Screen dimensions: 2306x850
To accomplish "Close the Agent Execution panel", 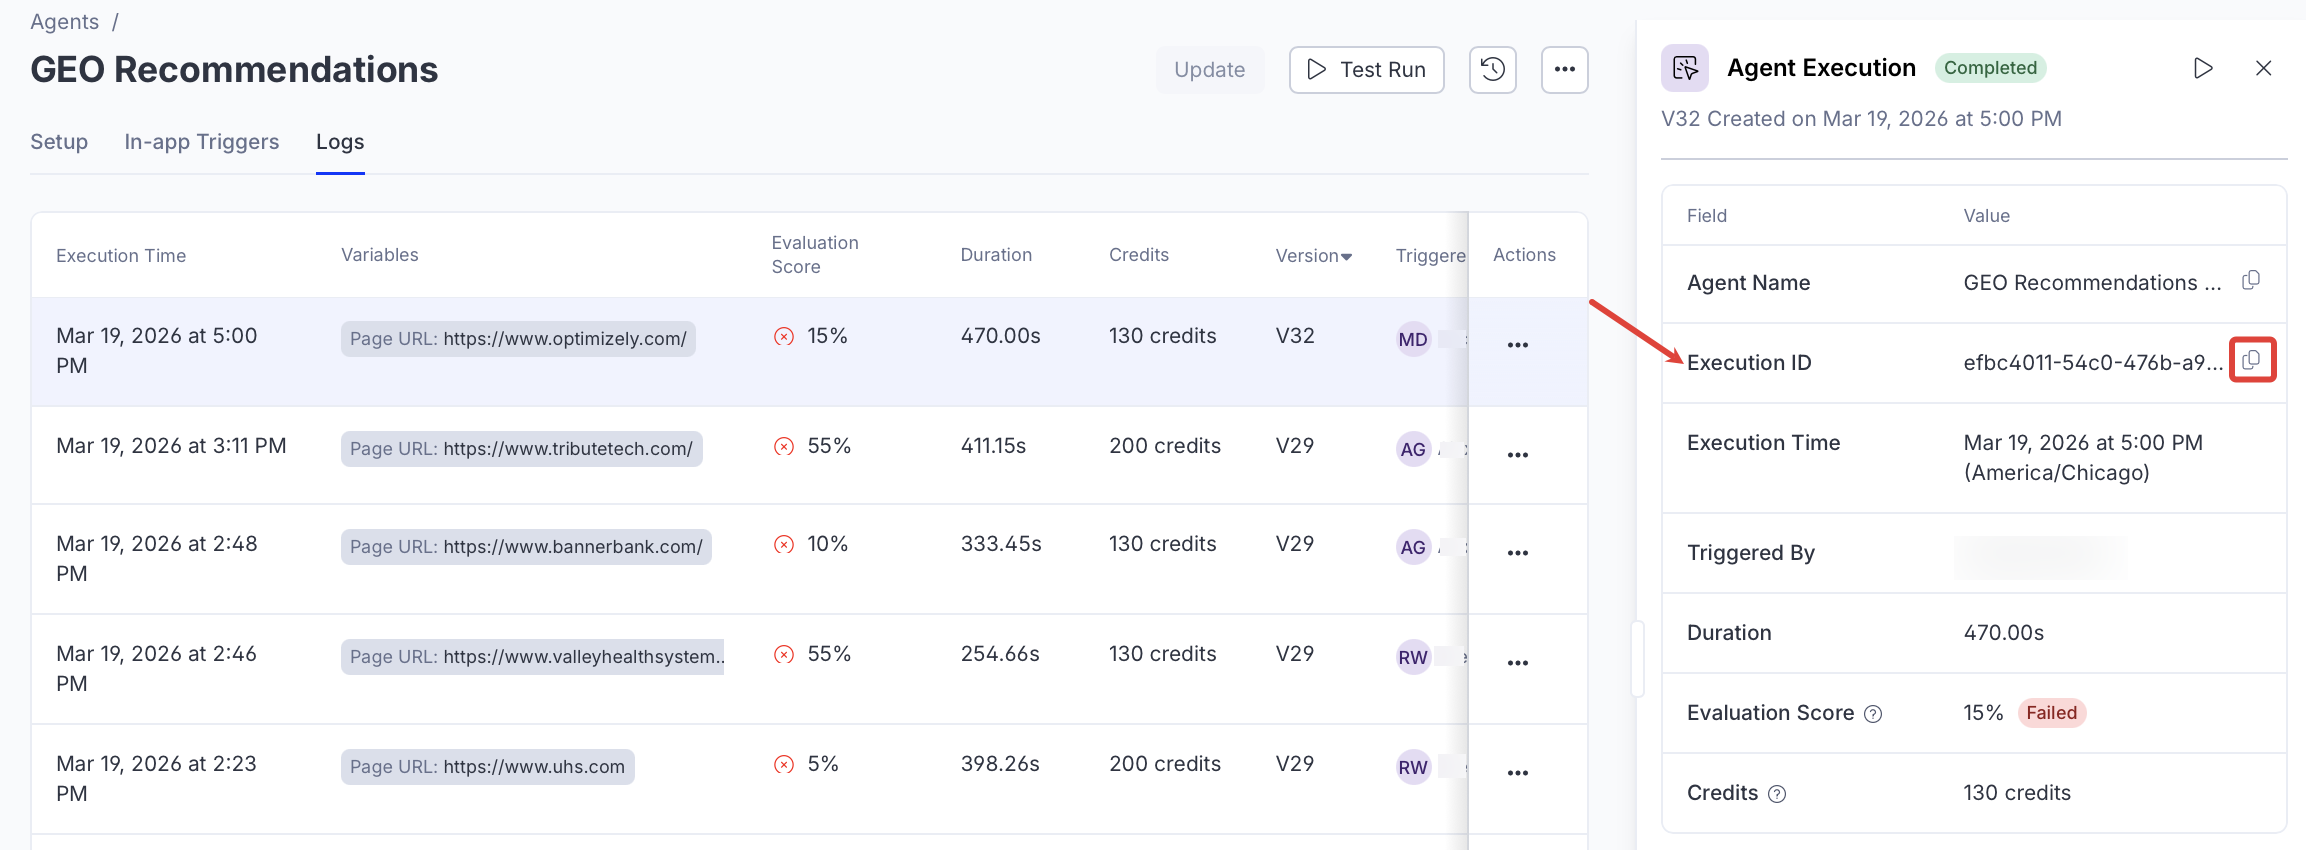I will pyautogui.click(x=2263, y=68).
